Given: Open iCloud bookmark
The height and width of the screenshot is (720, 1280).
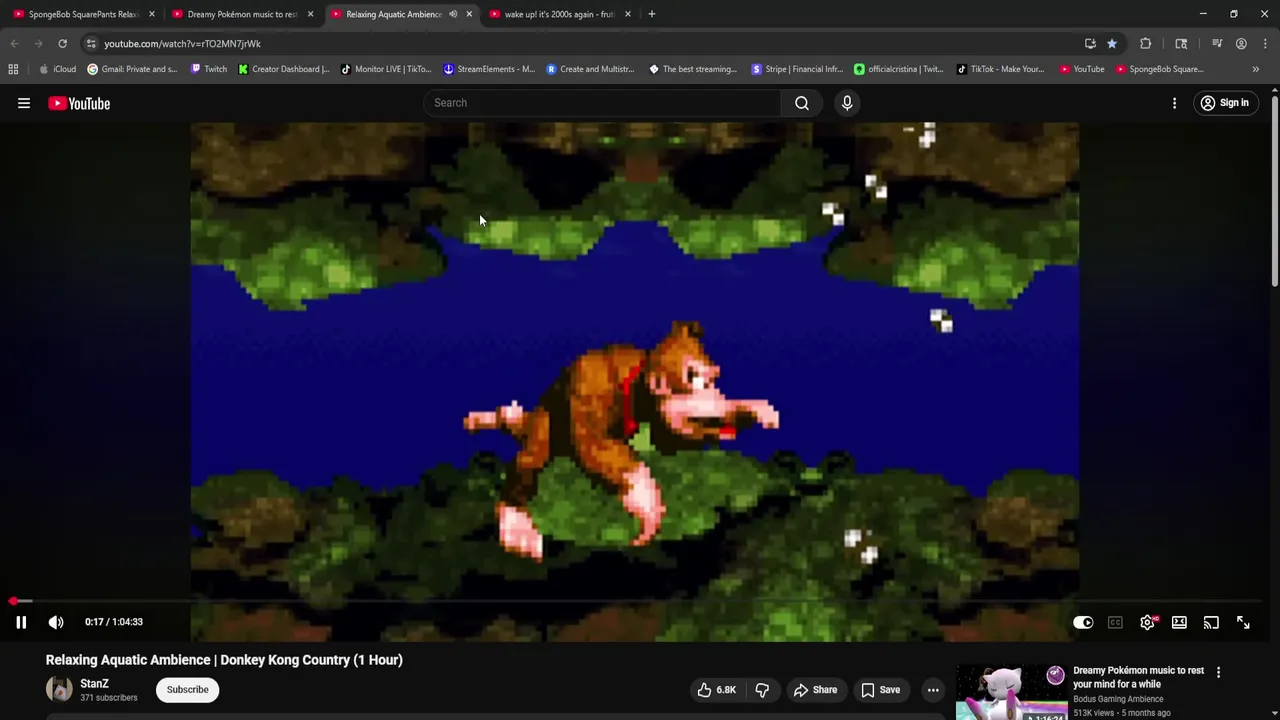Looking at the screenshot, I should 57,69.
